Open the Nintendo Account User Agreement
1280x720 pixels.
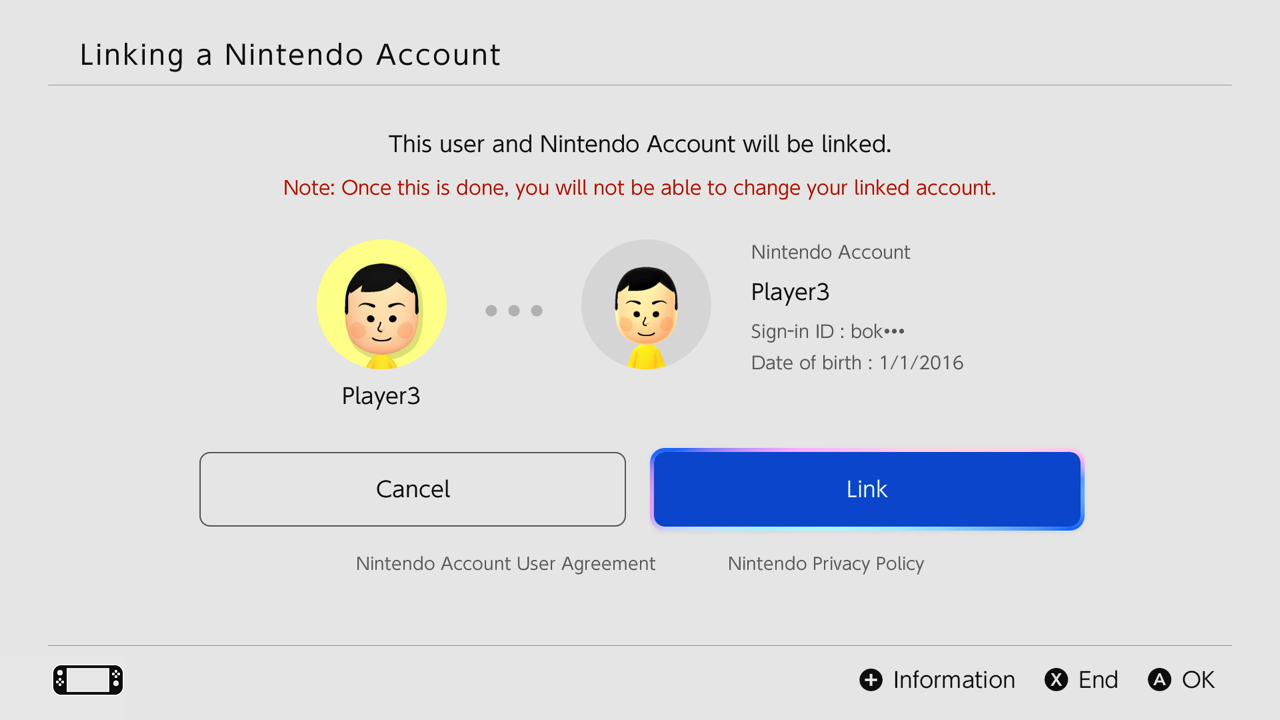pyautogui.click(x=505, y=563)
